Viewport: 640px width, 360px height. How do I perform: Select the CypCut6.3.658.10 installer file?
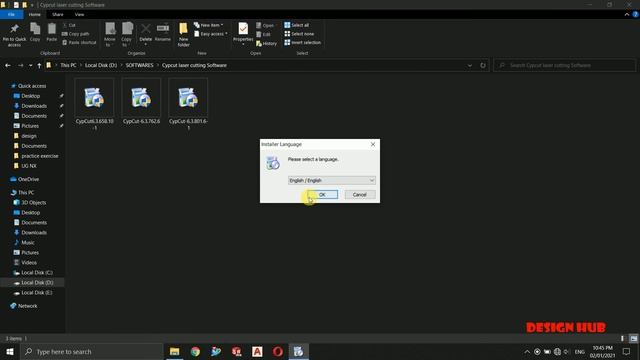(94, 104)
